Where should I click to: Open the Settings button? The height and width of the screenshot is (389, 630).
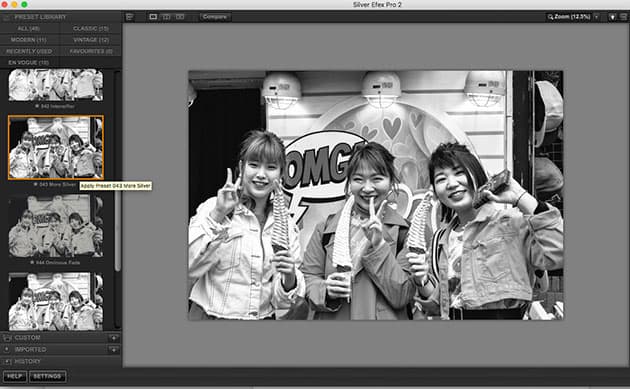47,377
